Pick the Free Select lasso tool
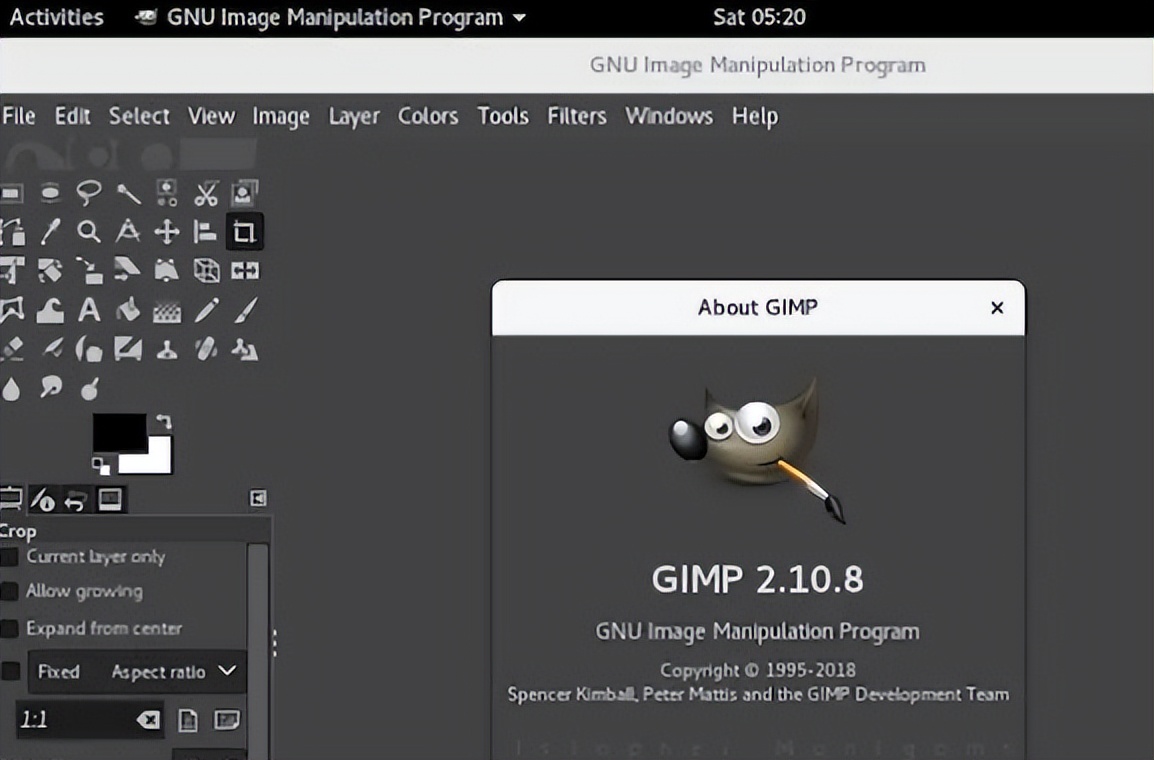This screenshot has height=760, width=1154. 89,193
